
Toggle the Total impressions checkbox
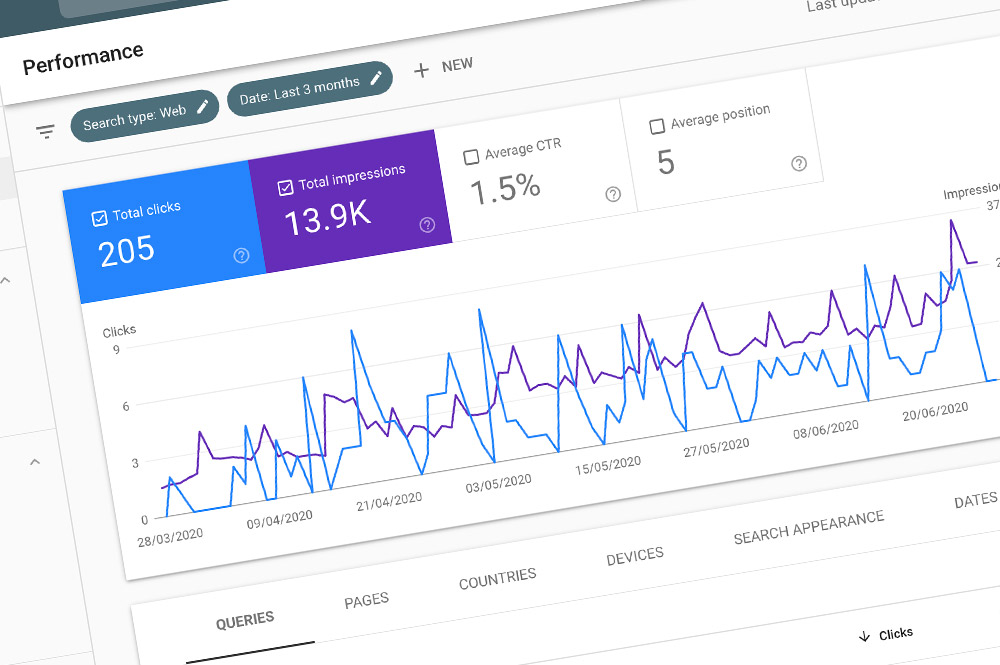286,187
